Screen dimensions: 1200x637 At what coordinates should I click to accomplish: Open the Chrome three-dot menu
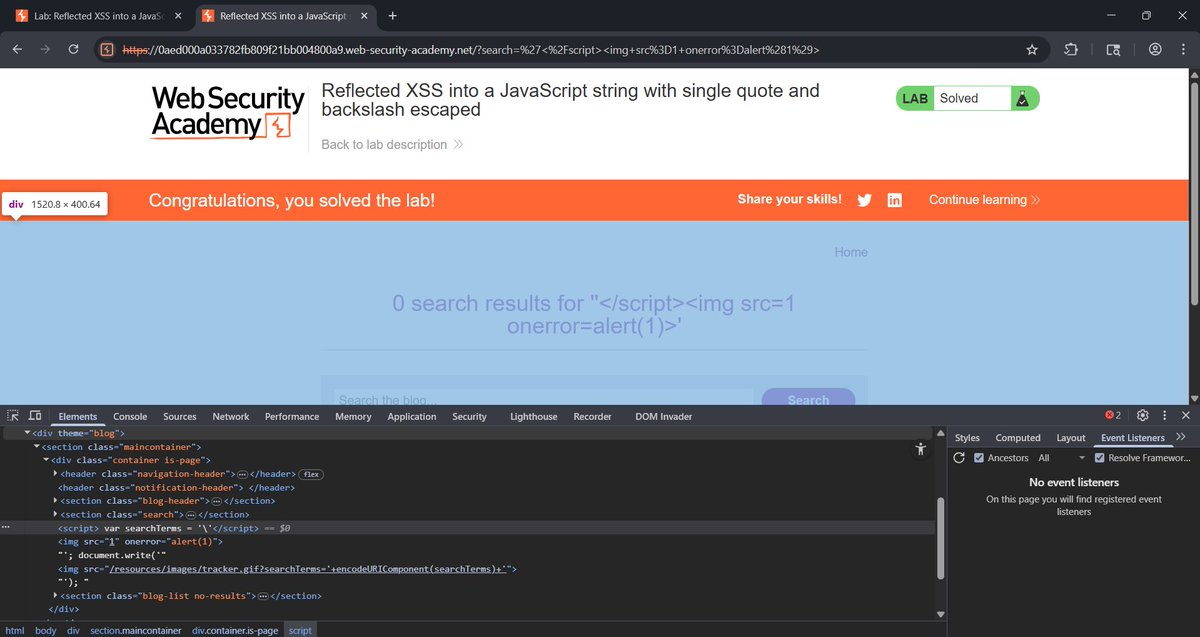pos(1183,49)
